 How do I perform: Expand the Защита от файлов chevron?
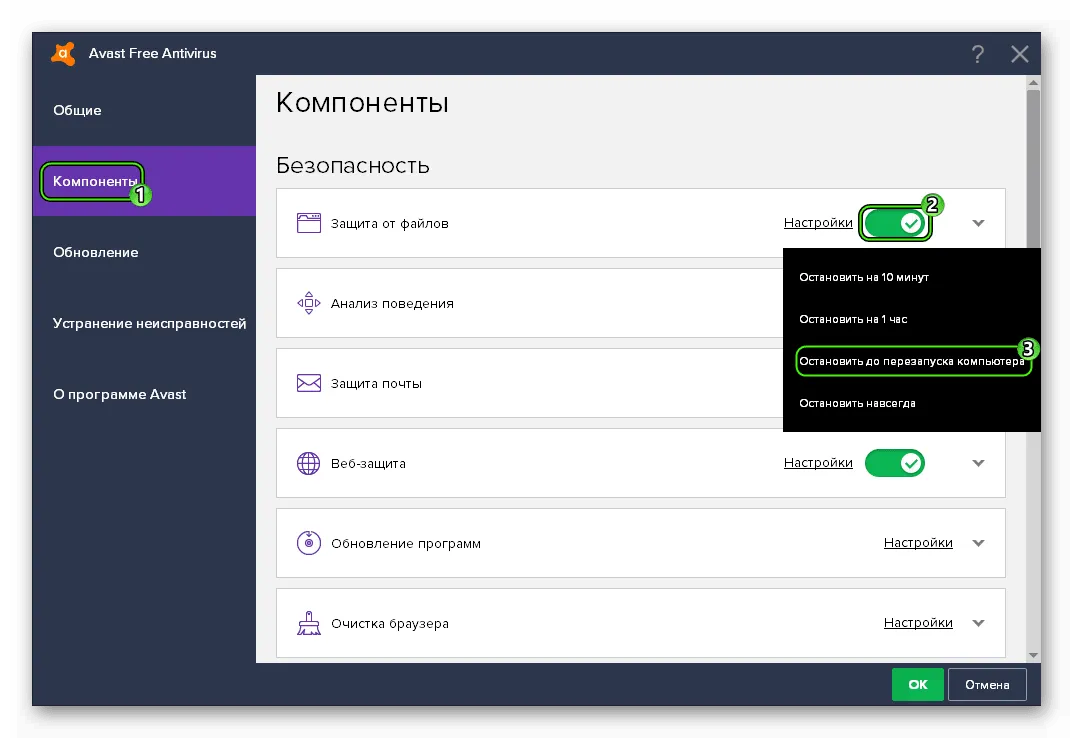(x=978, y=223)
